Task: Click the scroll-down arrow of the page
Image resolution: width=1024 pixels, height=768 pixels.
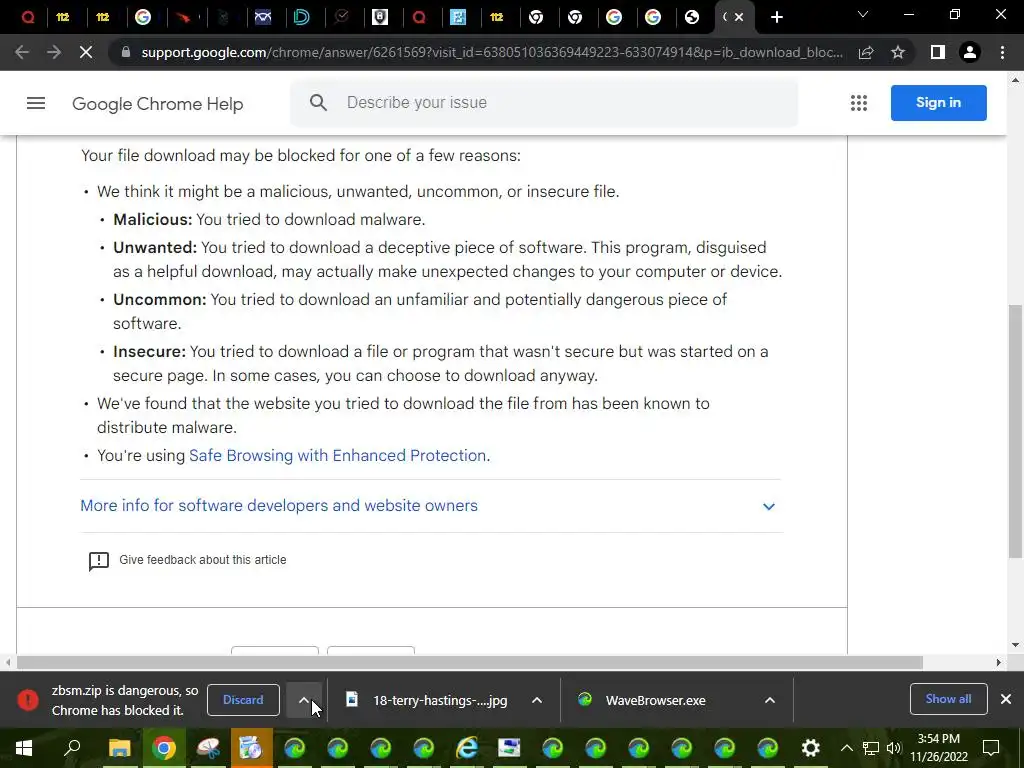Action: [1015, 645]
